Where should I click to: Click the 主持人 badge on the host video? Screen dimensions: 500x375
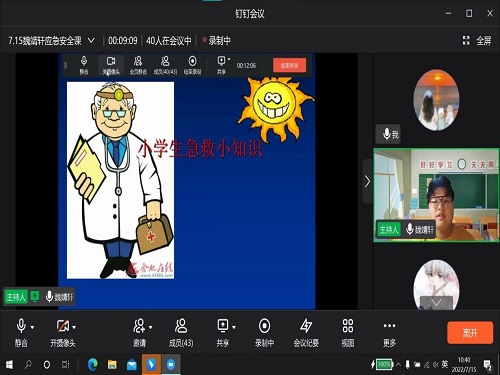(x=389, y=229)
